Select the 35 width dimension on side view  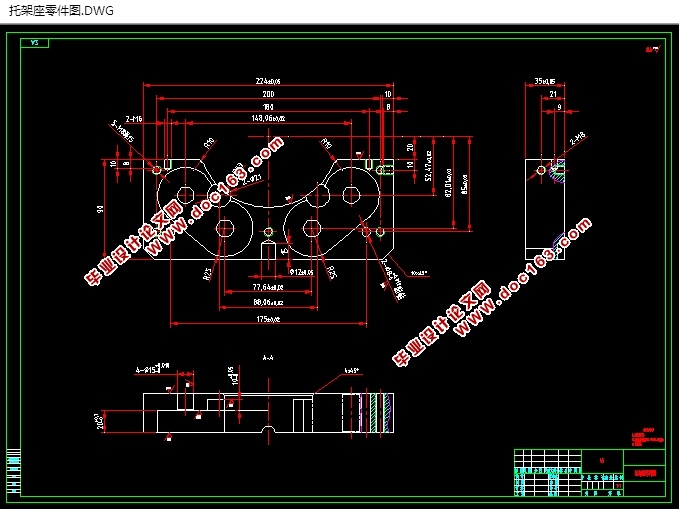tap(544, 81)
